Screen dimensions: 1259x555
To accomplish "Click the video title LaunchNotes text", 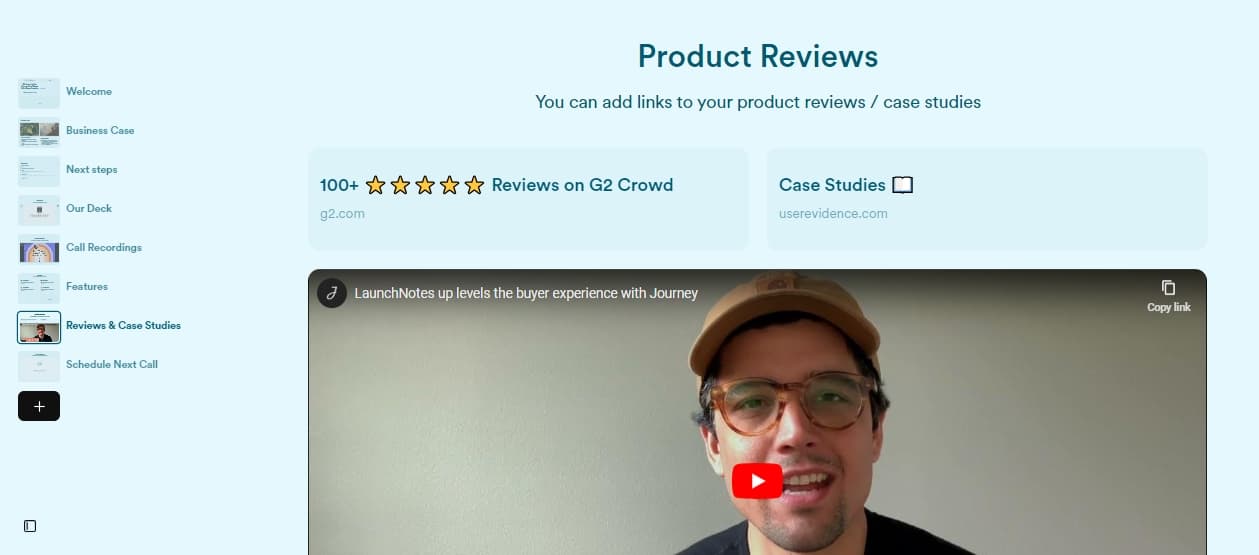I will coord(526,293).
